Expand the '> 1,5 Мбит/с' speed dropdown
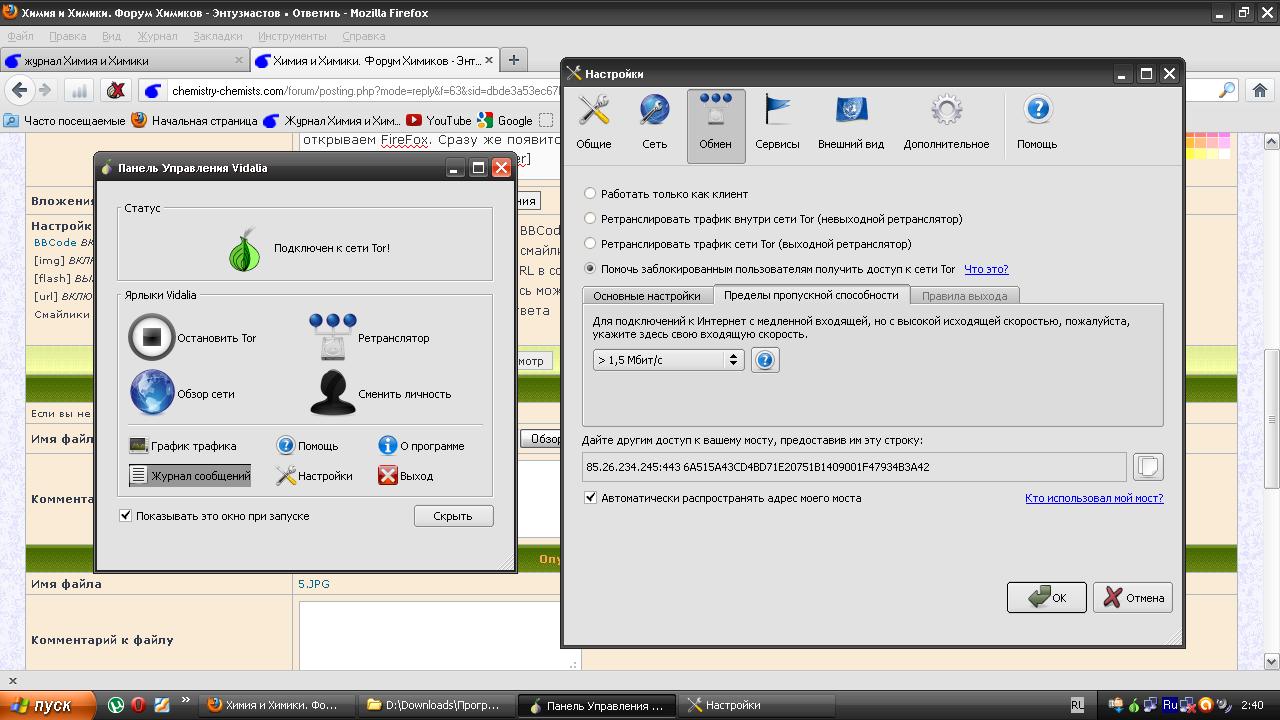Screen dimensions: 1280x720 tap(668, 360)
